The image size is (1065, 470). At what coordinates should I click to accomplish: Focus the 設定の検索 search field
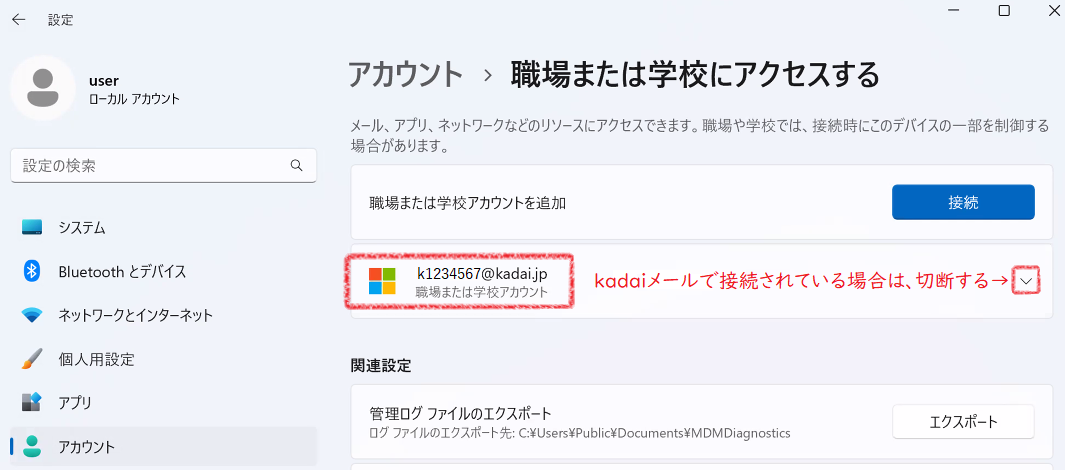[x=163, y=165]
